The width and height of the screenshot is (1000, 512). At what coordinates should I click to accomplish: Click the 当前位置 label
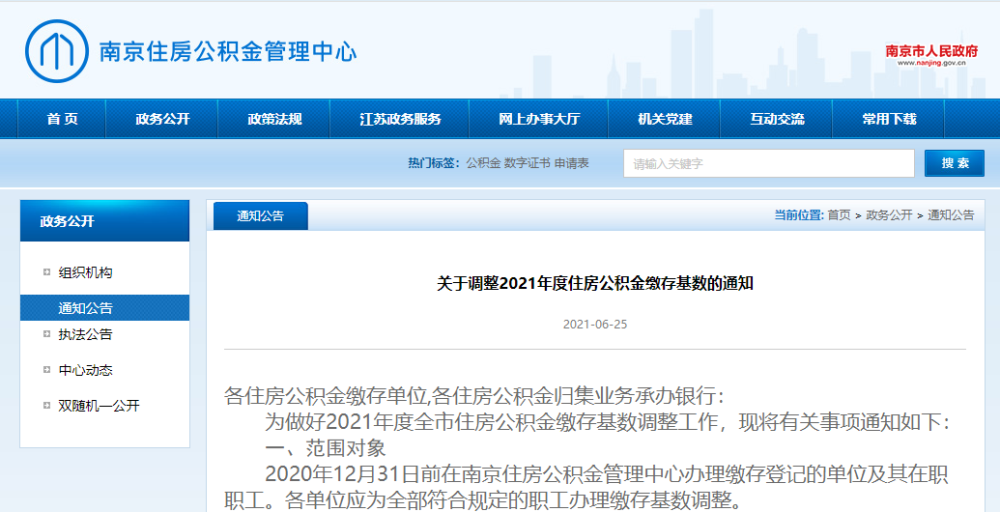(799, 216)
